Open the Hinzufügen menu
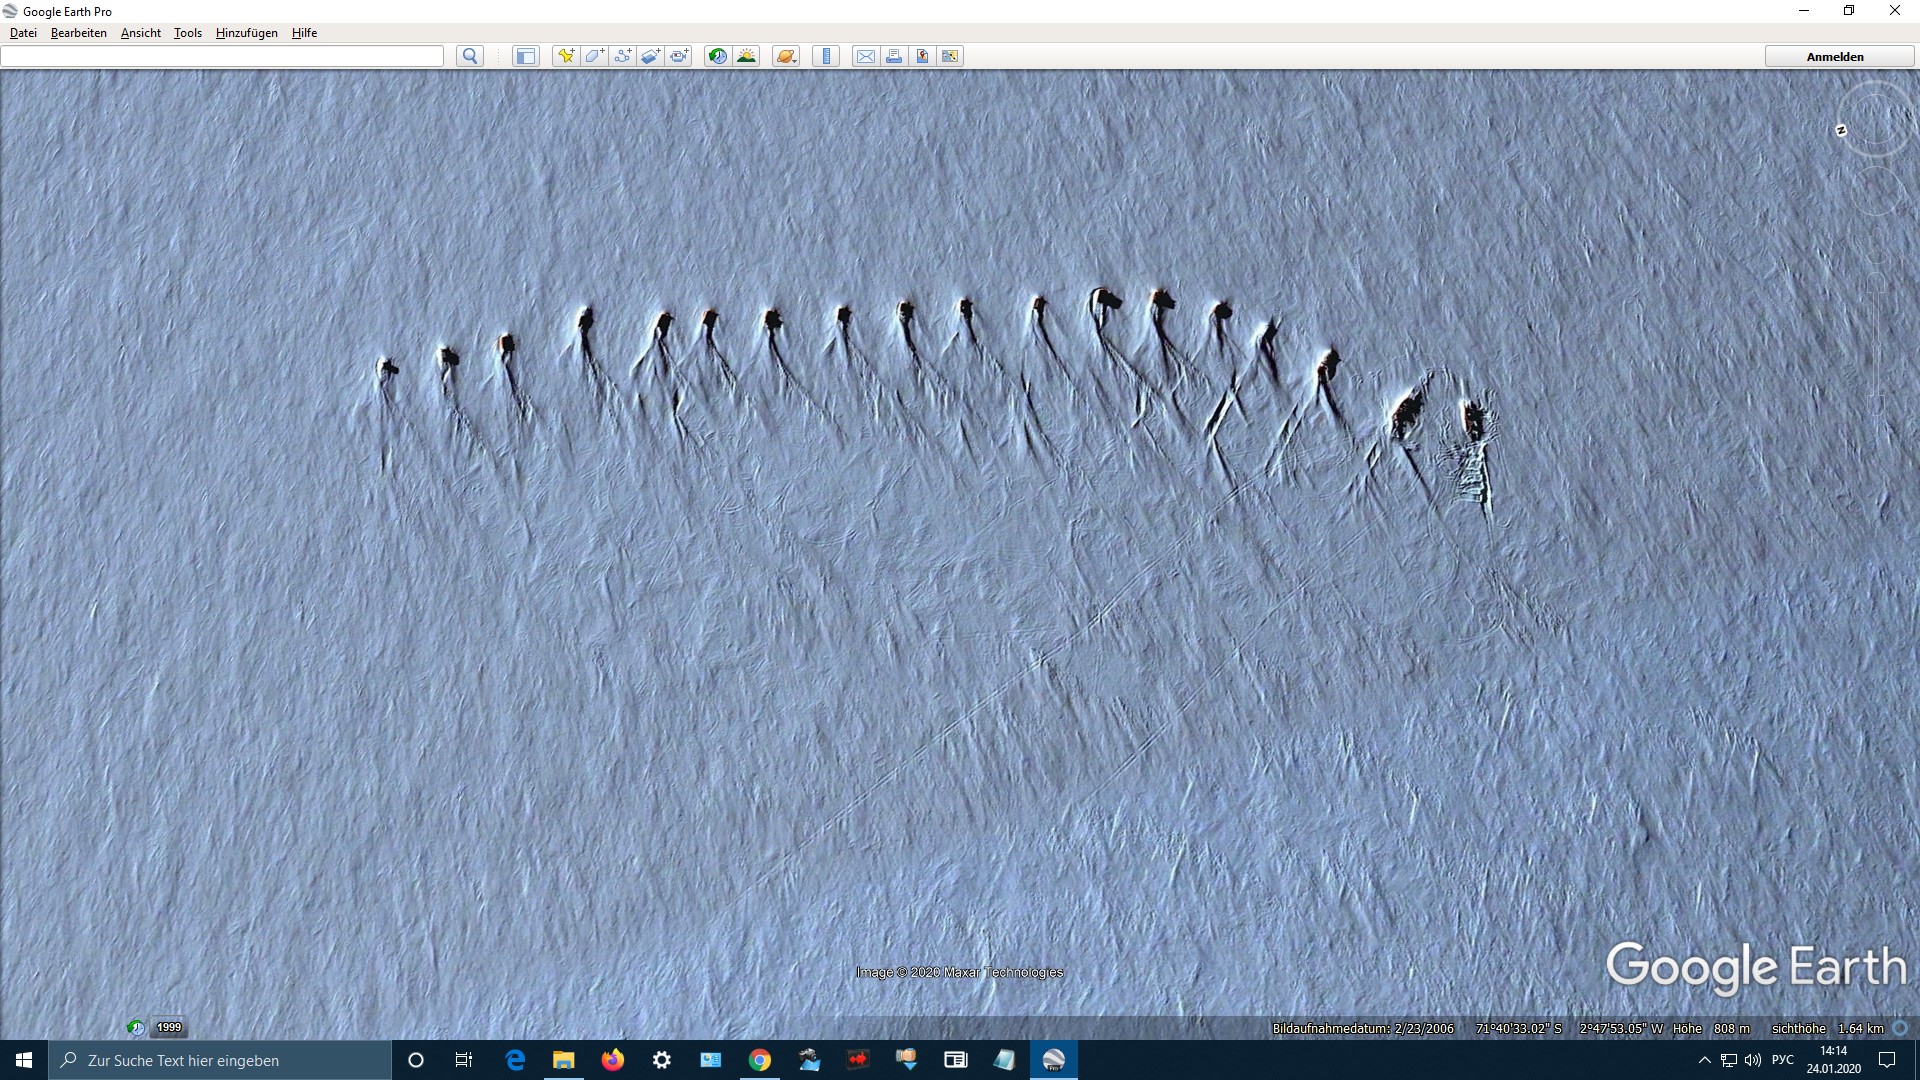The image size is (1920, 1080). pos(246,33)
